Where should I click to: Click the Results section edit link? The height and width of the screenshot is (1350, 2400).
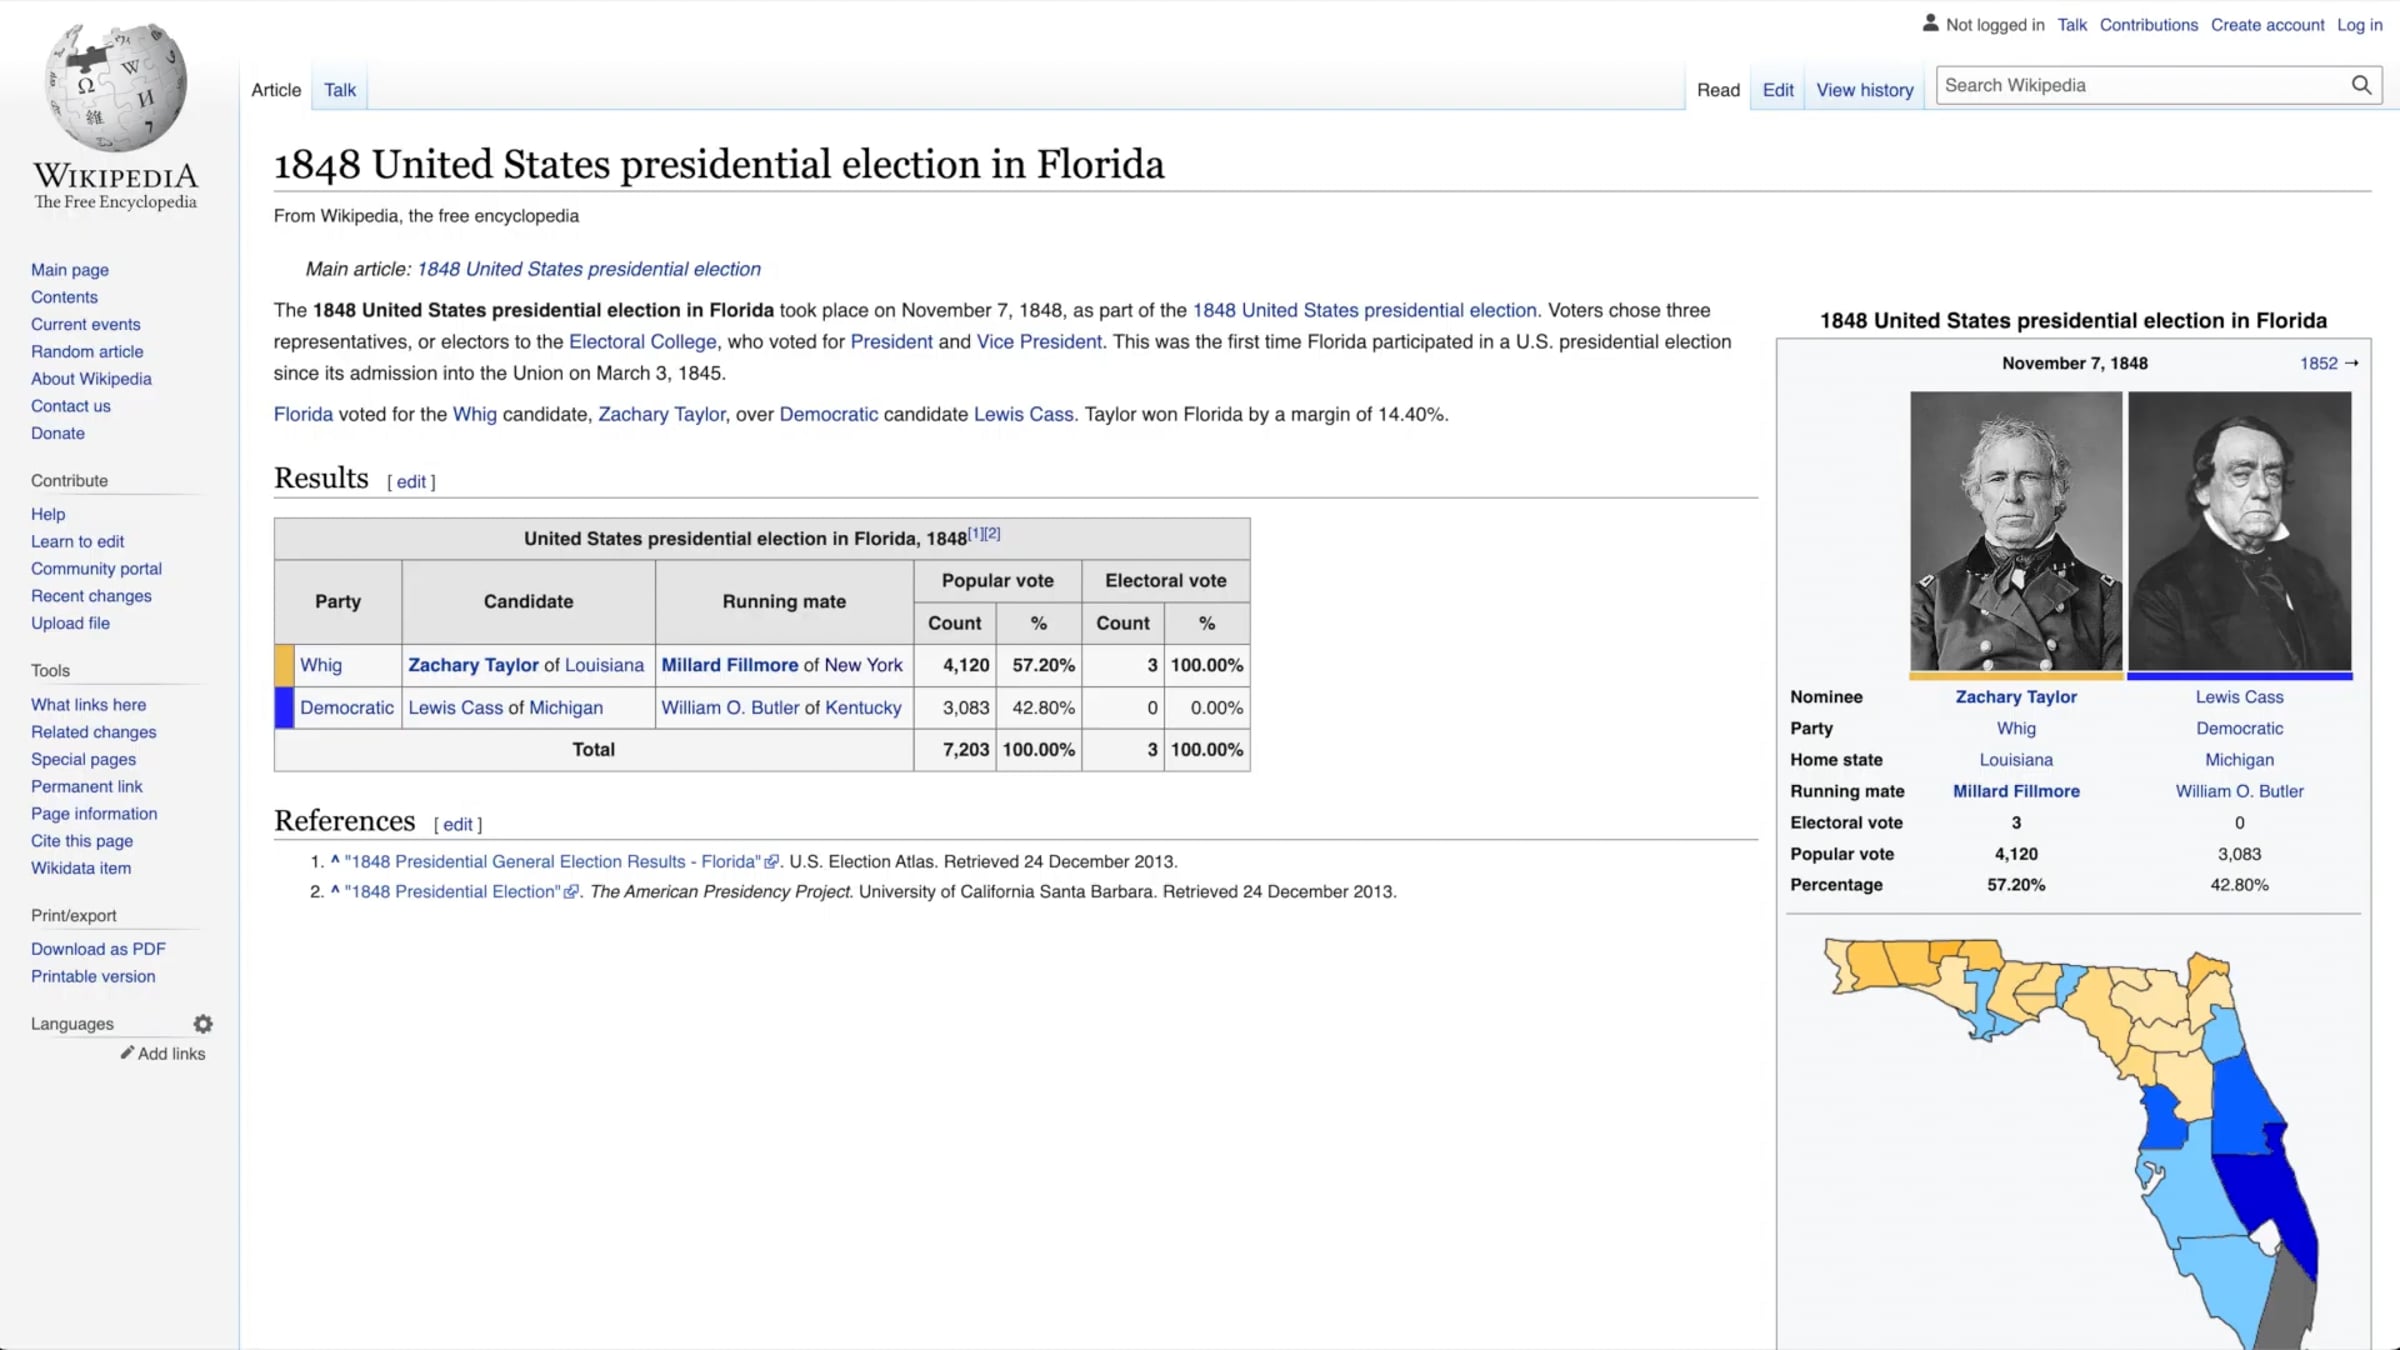pos(411,482)
